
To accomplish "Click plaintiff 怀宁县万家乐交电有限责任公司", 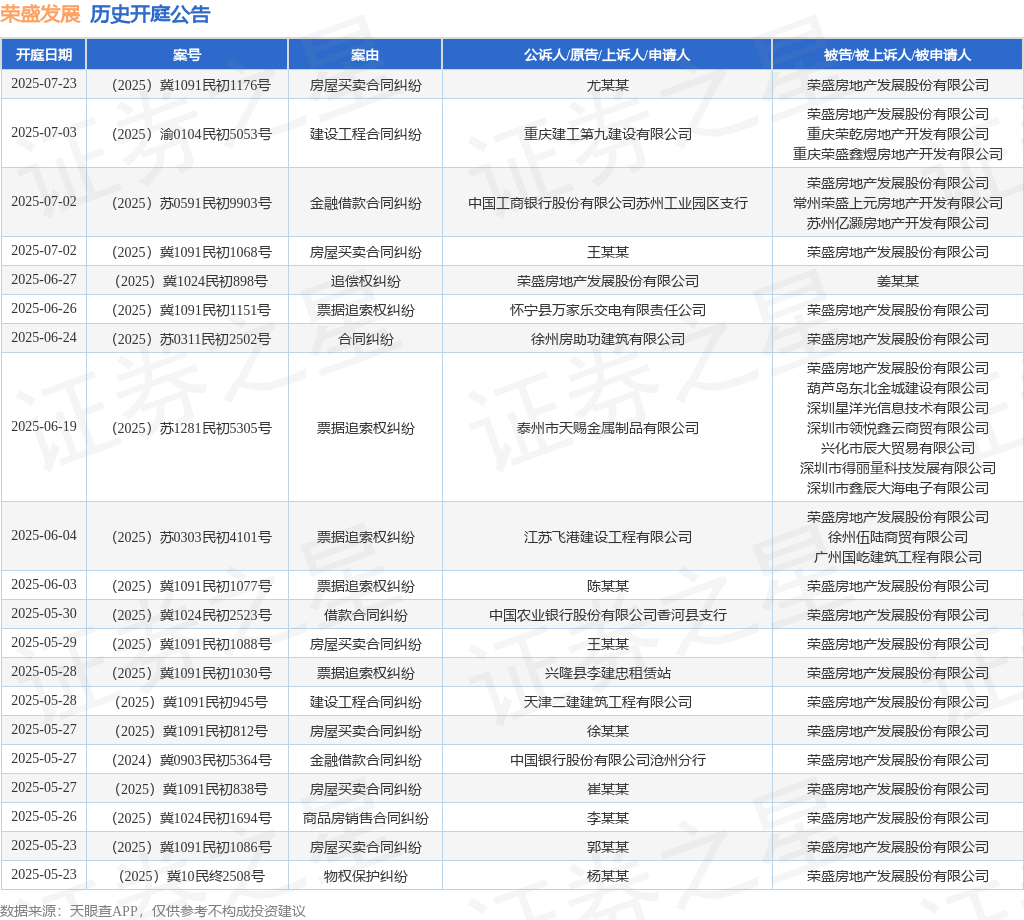I will 607,310.
